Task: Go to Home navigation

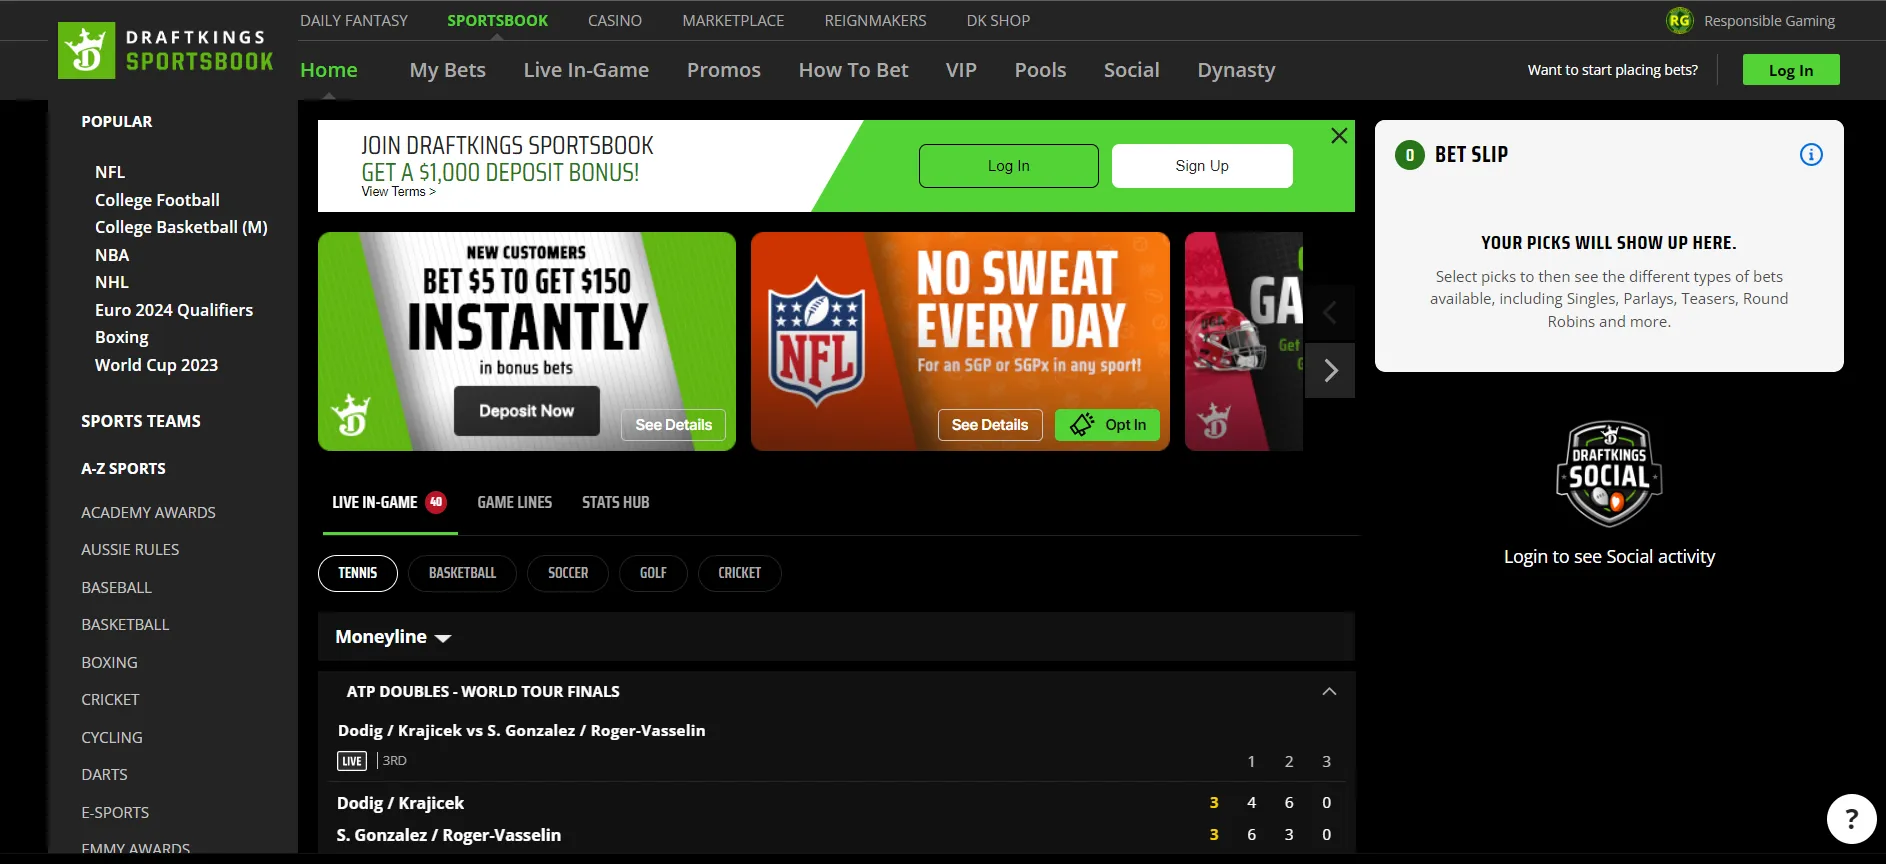Action: pos(329,70)
